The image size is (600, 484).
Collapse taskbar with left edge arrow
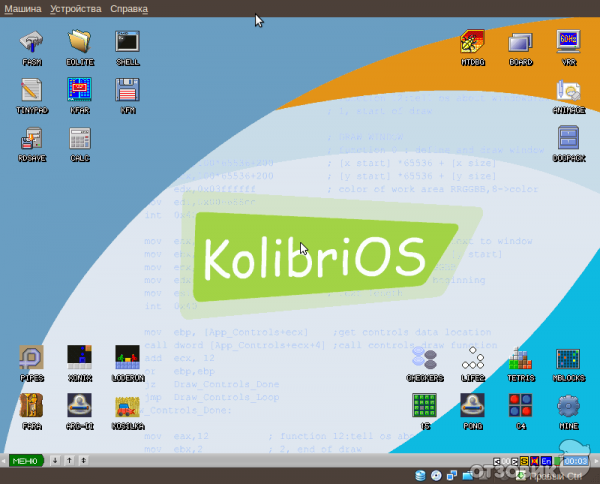[x=3, y=461]
